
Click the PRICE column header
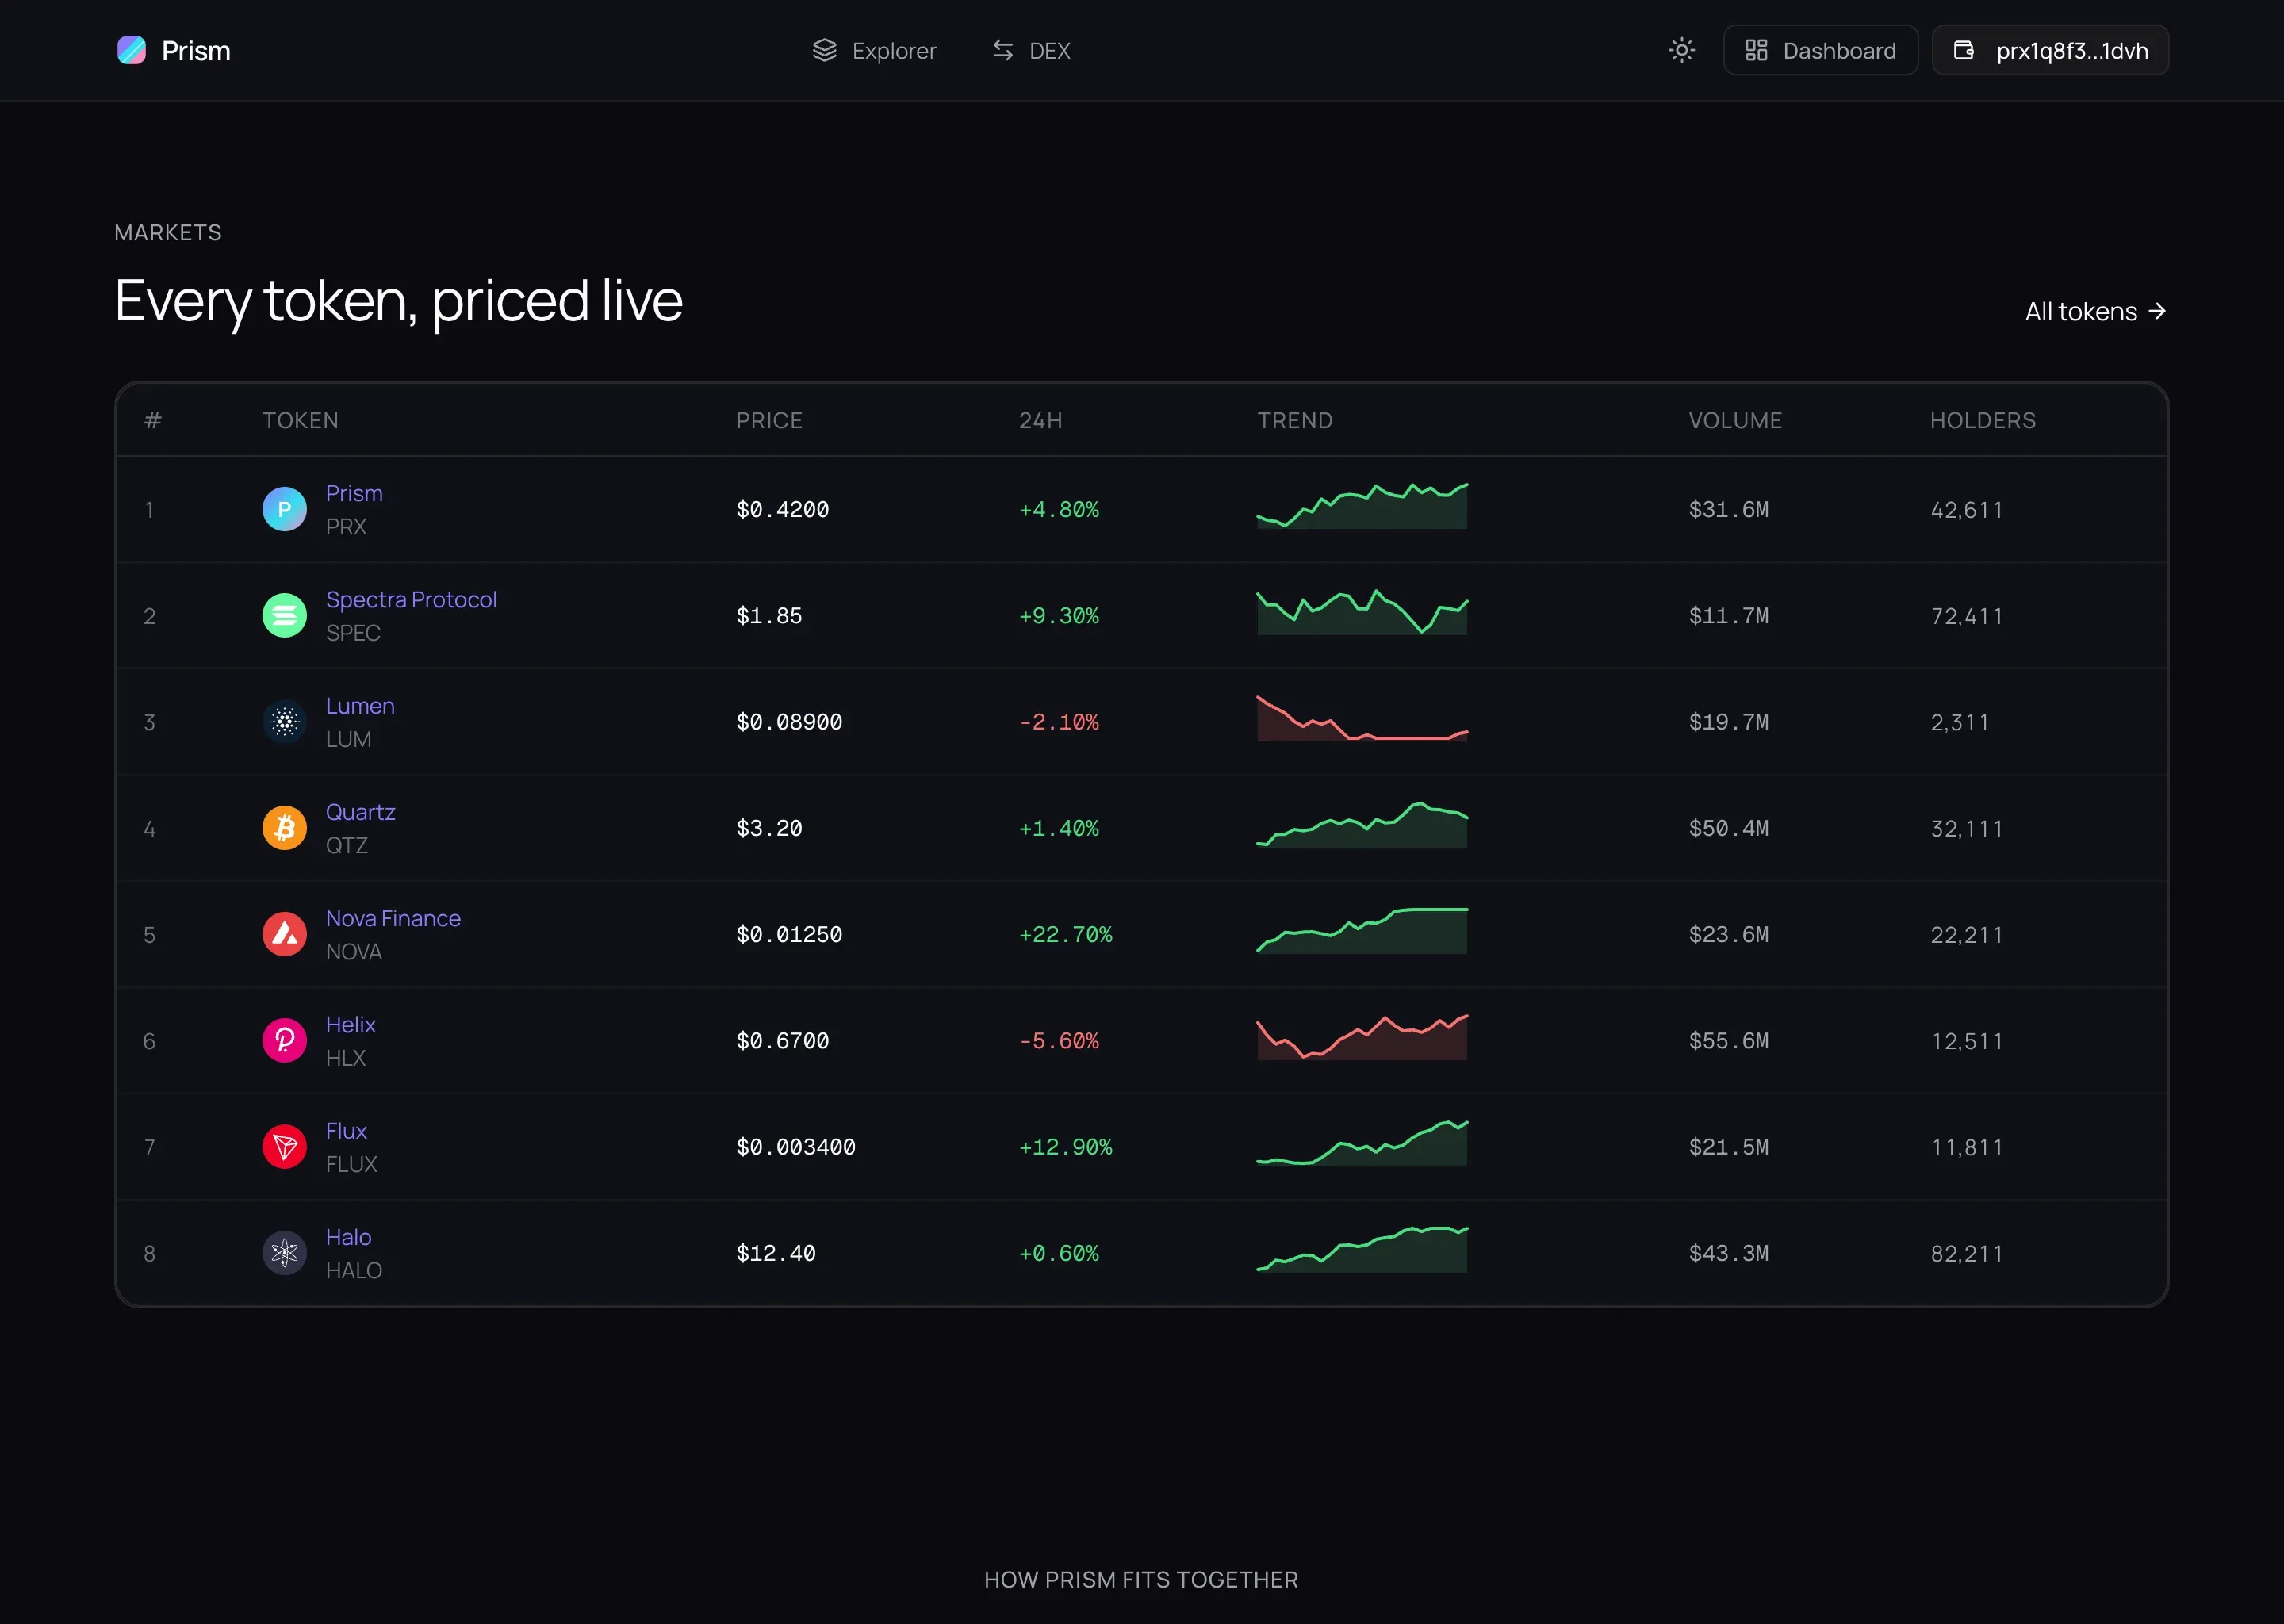(769, 420)
